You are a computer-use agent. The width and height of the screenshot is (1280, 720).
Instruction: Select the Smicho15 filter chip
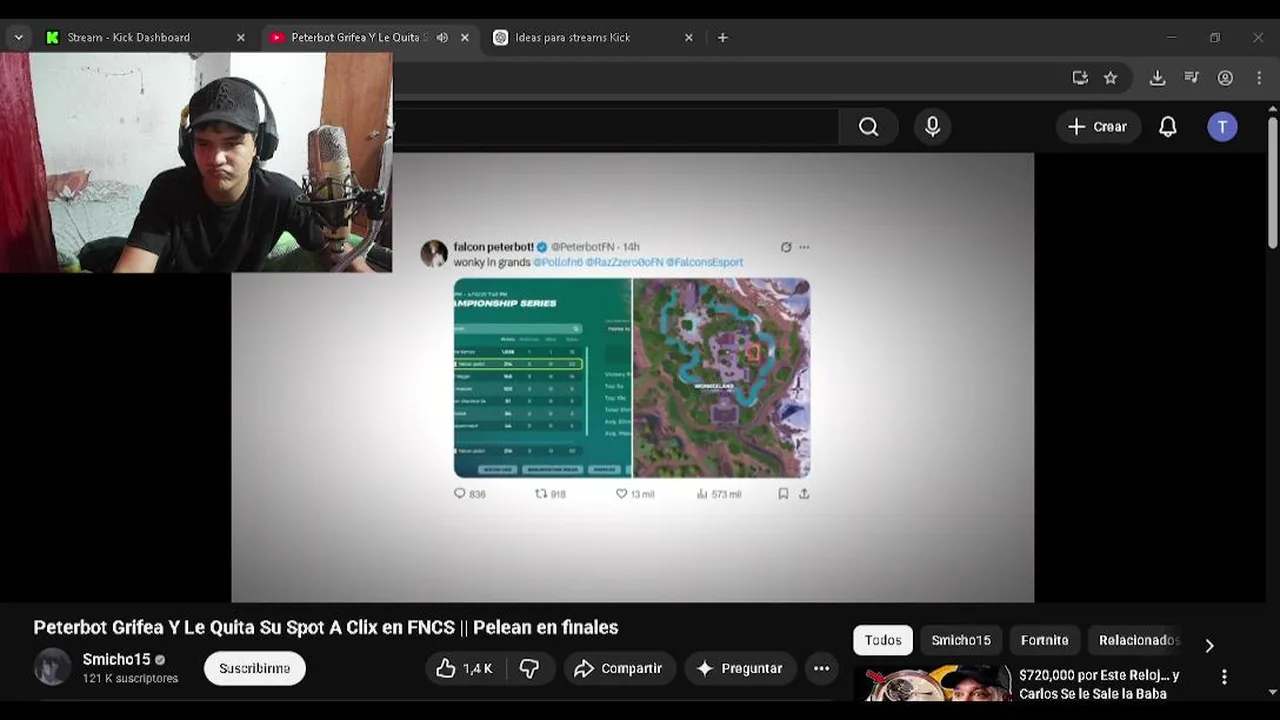pyautogui.click(x=961, y=640)
